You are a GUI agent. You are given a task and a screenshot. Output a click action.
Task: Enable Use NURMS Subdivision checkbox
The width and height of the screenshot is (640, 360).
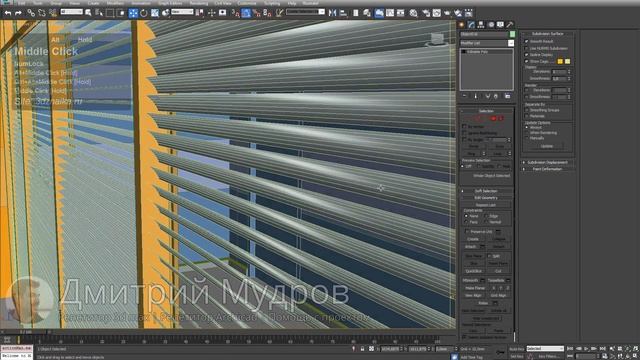(x=527, y=48)
